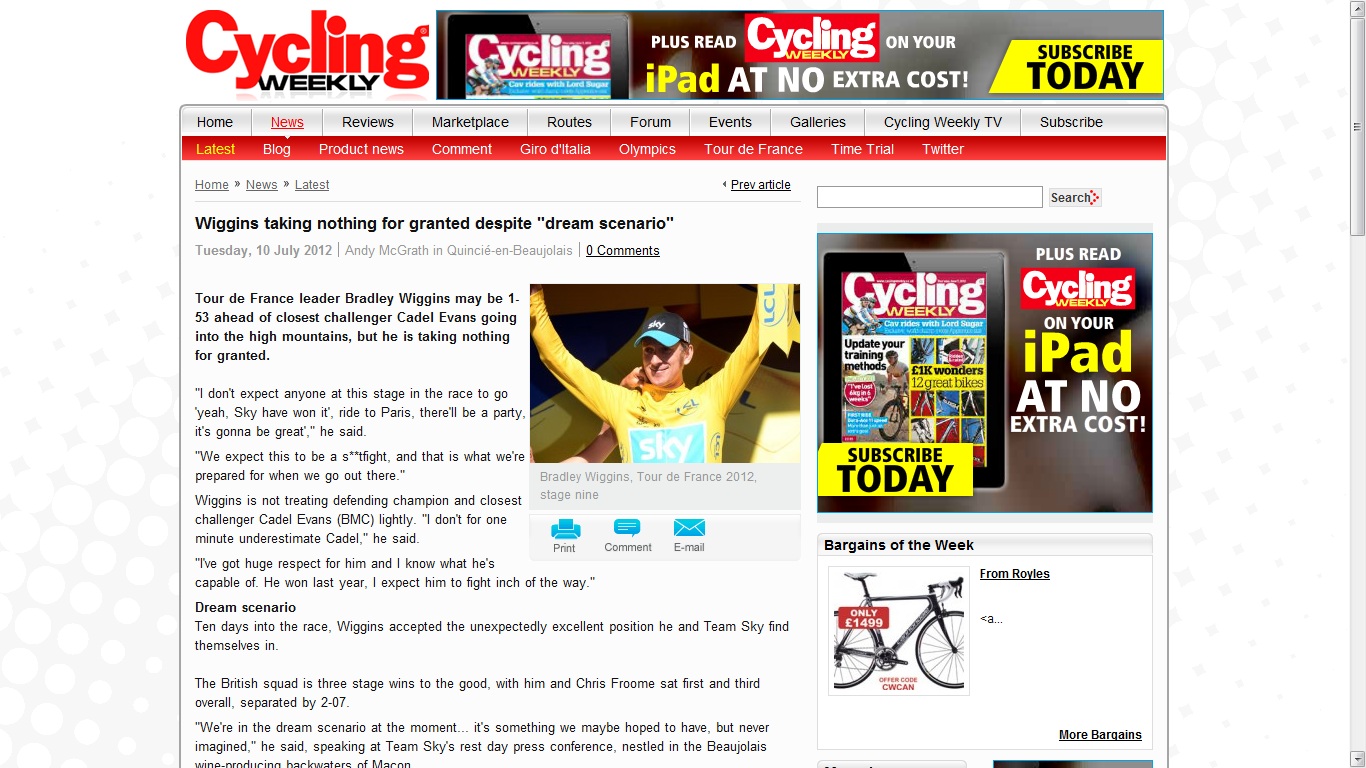Screen dimensions: 1366x768
Task: Click the Print icon below the photo
Action: (565, 529)
